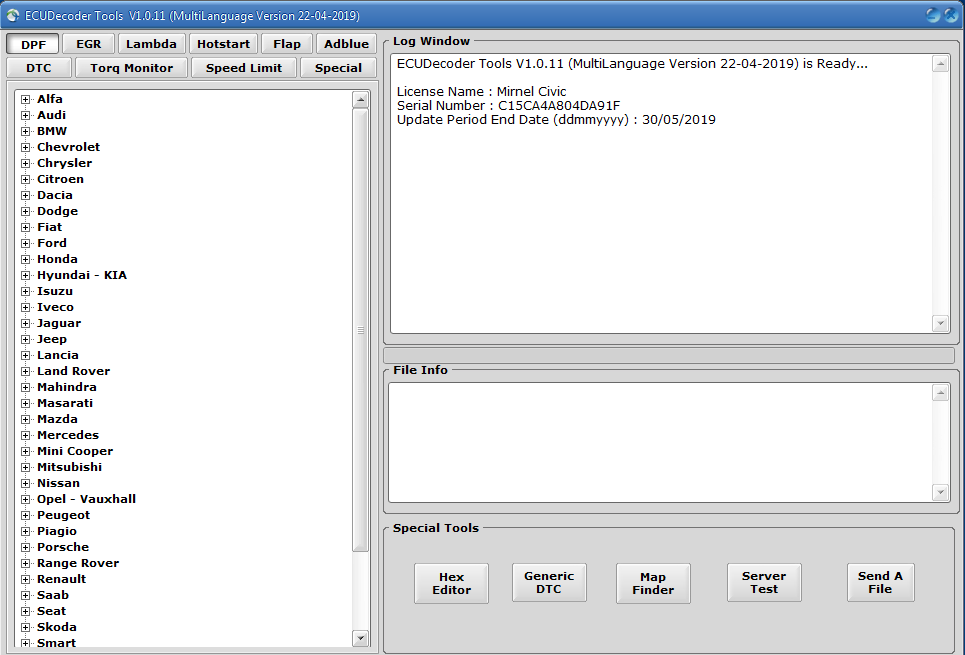Image resolution: width=965 pixels, height=655 pixels.
Task: Switch to Speed Limit tab
Action: tap(244, 68)
